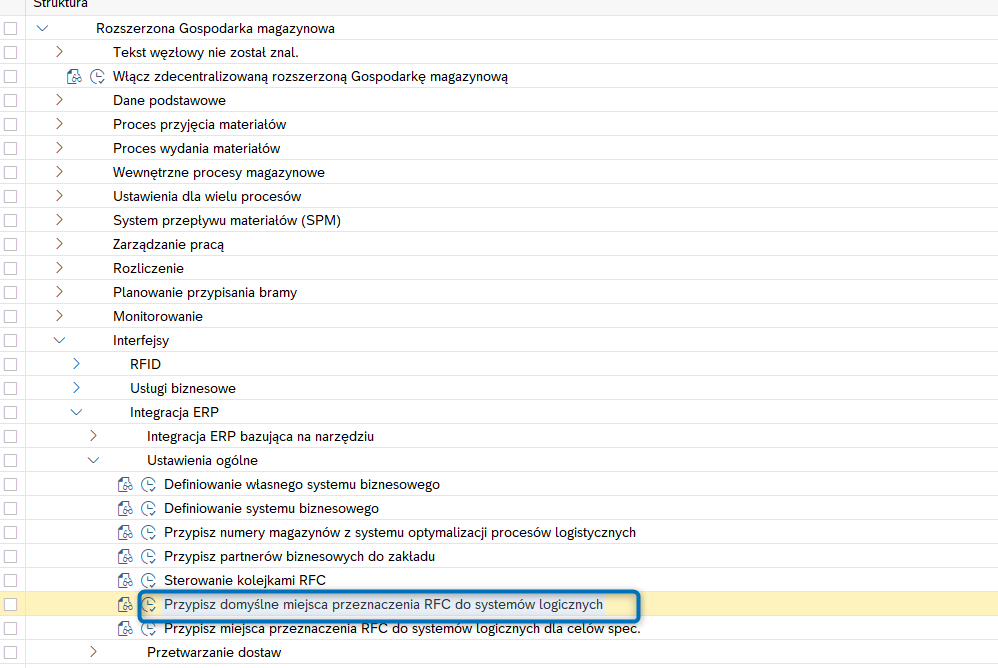Select checkbox for Sterowanie kolejkami RFC row

(10, 580)
